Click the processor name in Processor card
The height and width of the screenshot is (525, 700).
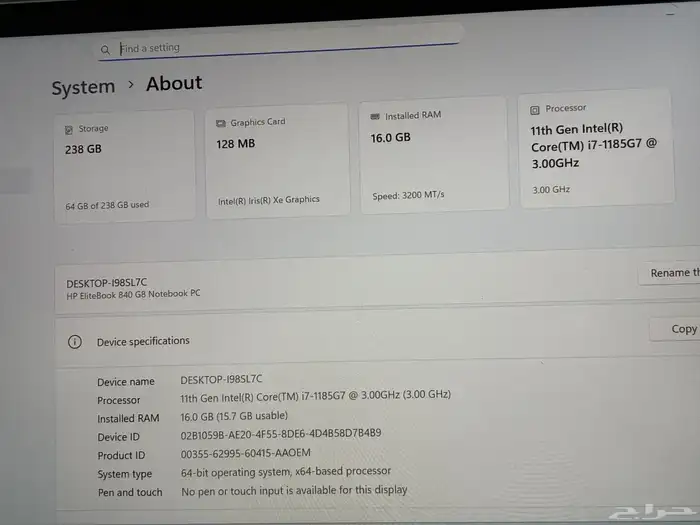593,146
